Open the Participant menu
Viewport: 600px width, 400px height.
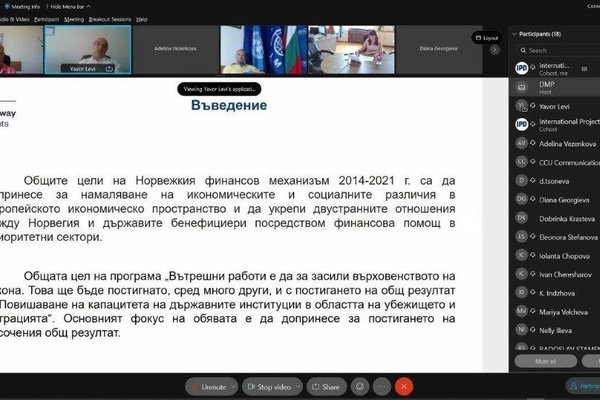47,19
